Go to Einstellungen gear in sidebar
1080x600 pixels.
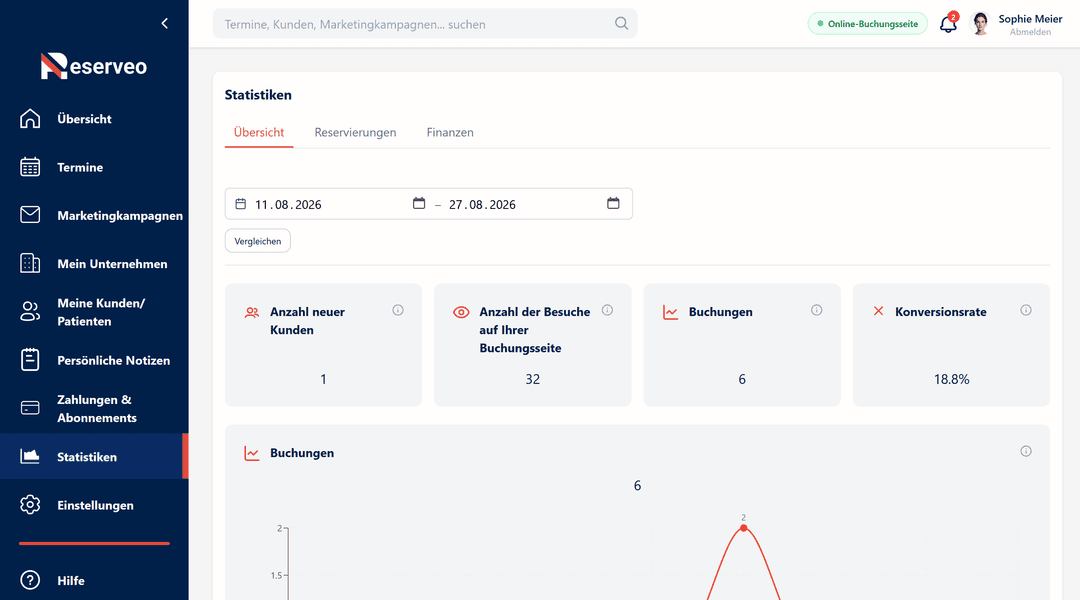click(94, 505)
